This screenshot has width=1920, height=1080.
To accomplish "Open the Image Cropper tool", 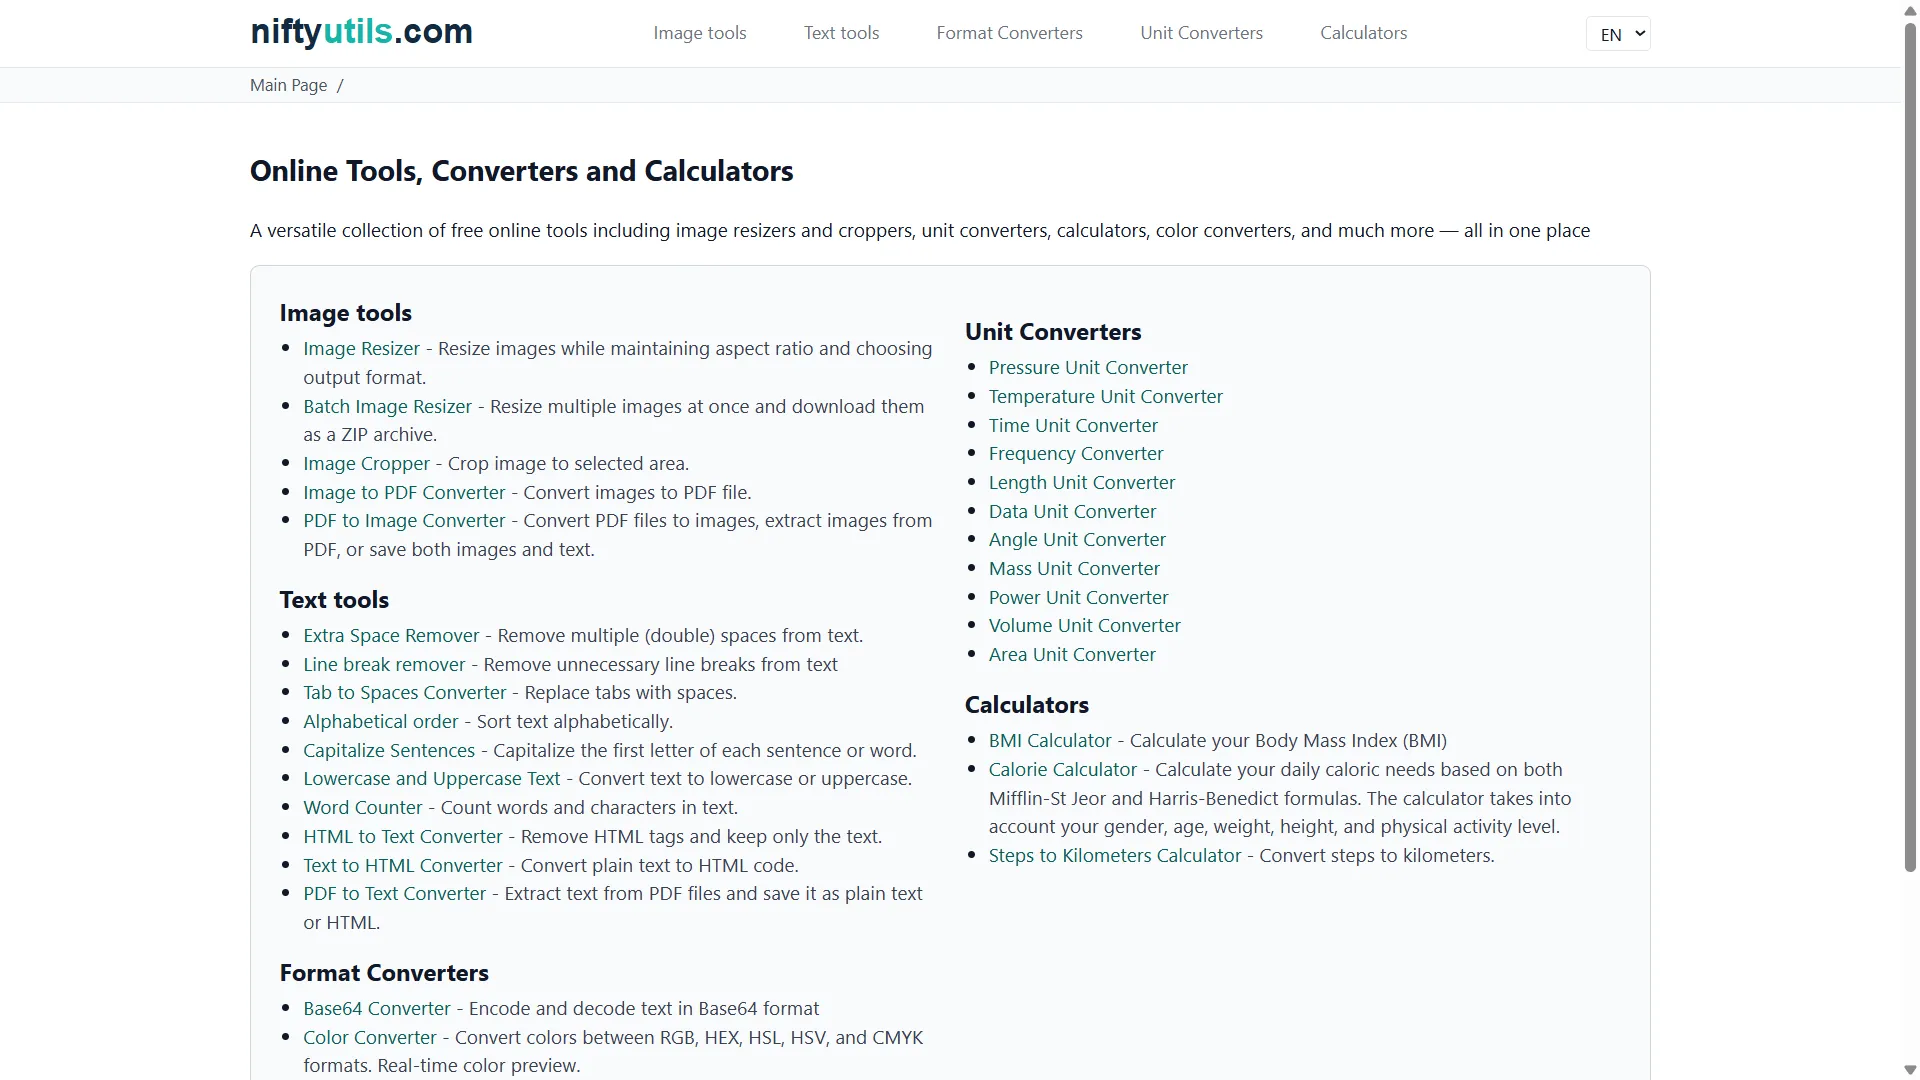I will pos(365,463).
